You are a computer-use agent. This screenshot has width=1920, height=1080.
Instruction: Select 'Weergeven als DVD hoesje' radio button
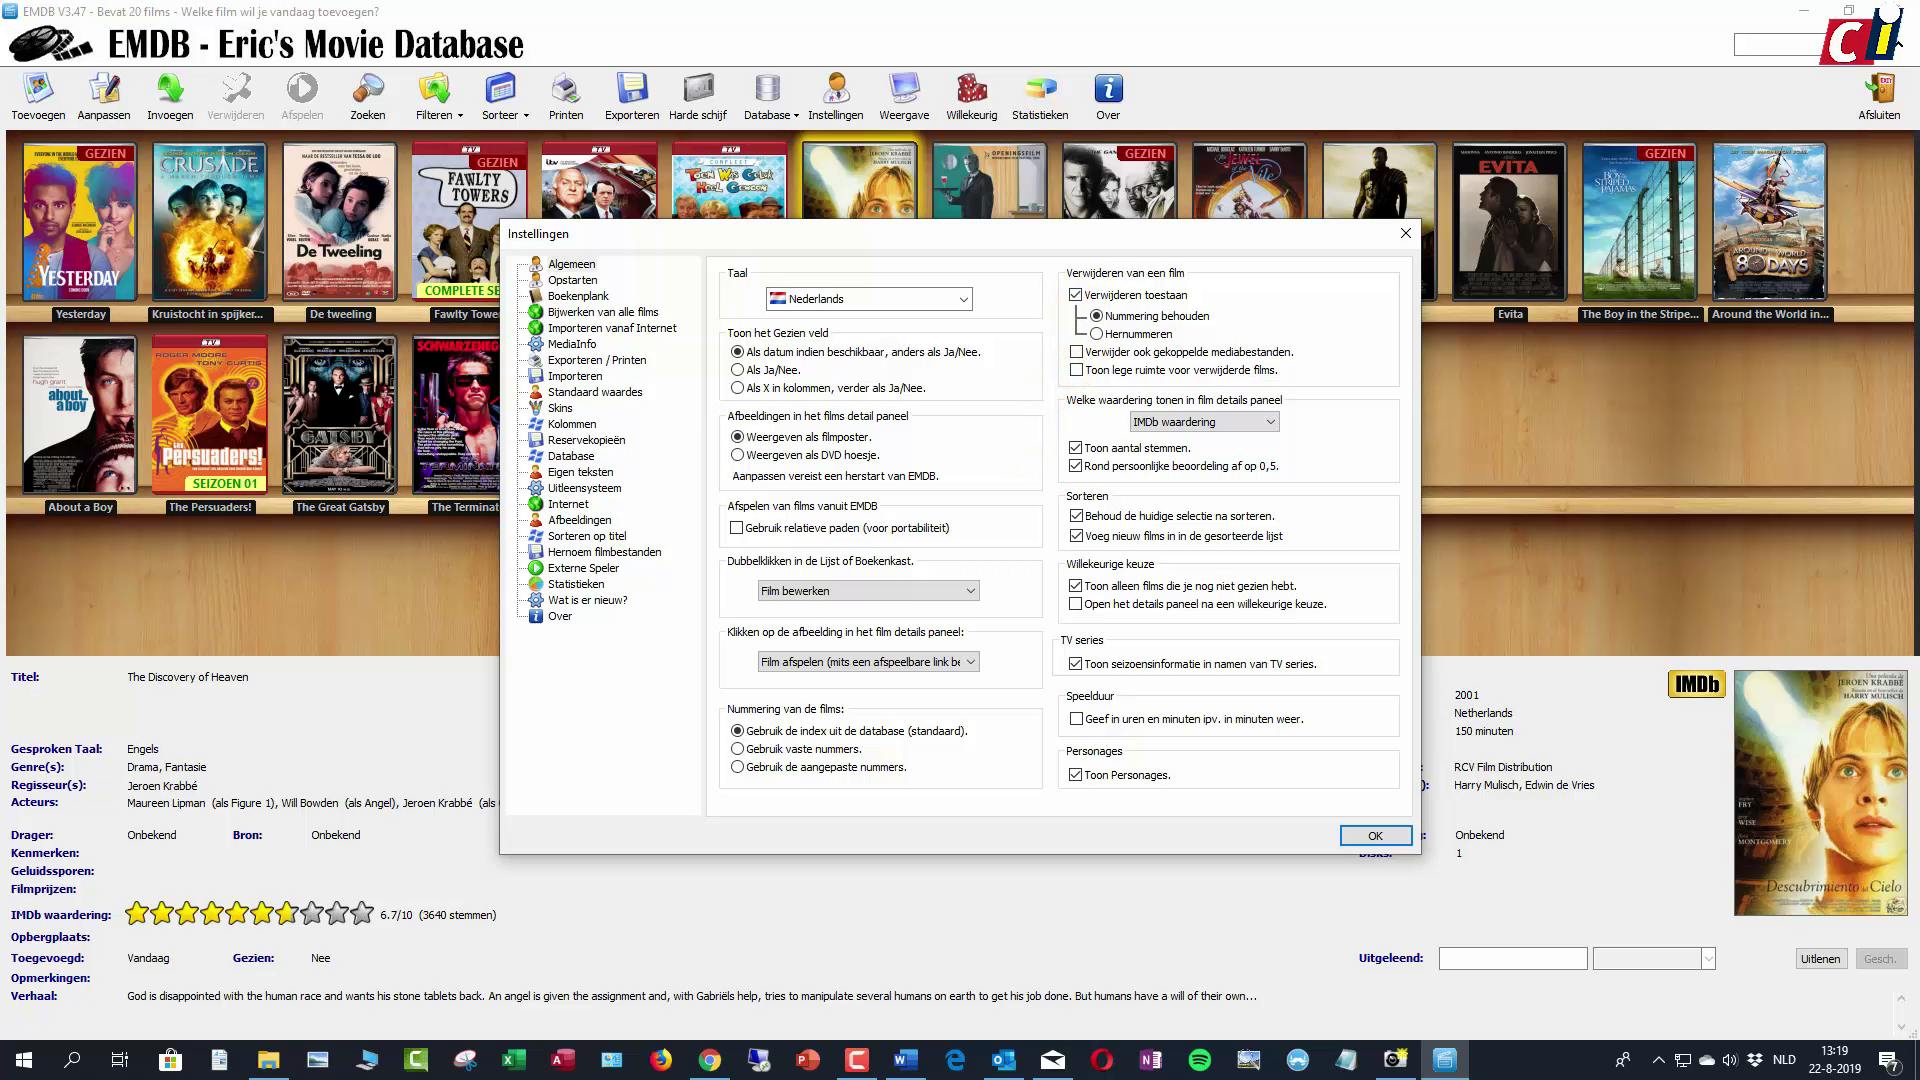pos(738,455)
